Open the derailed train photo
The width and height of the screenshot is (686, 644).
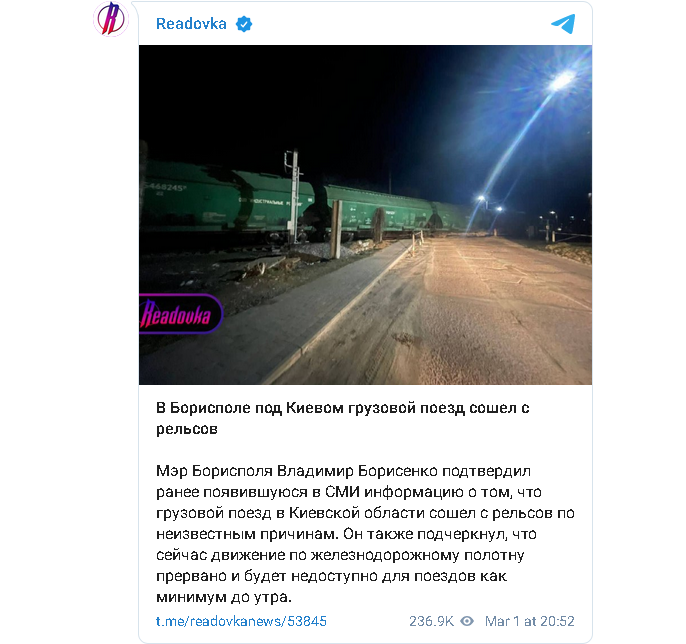point(365,215)
